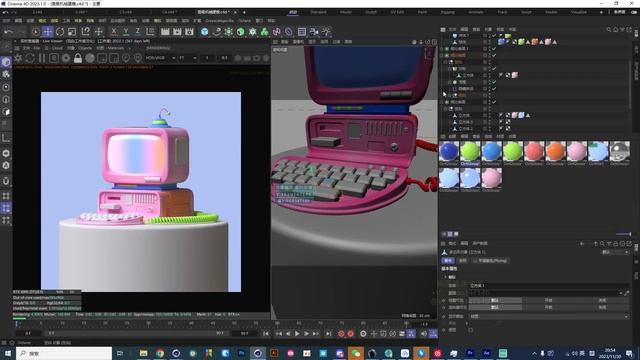This screenshot has height=360, width=640.
Task: Open the display color dropdown in attributes
Action: [549, 316]
